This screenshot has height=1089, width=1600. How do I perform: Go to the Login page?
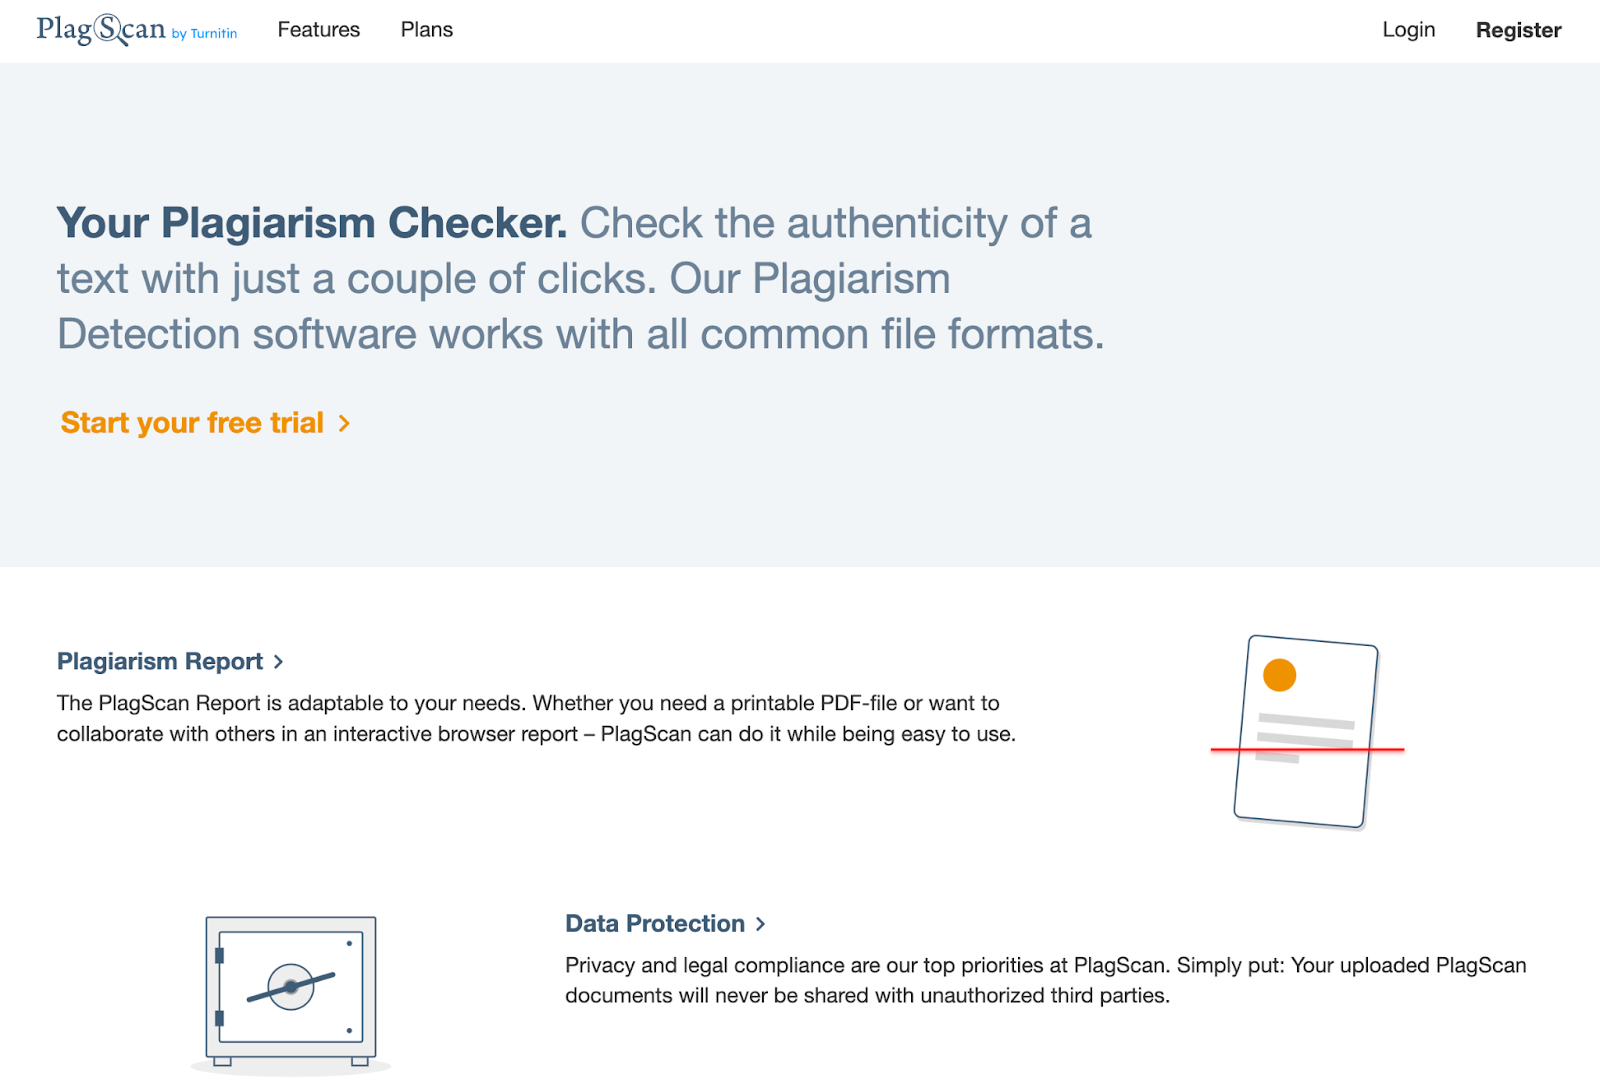(1408, 30)
